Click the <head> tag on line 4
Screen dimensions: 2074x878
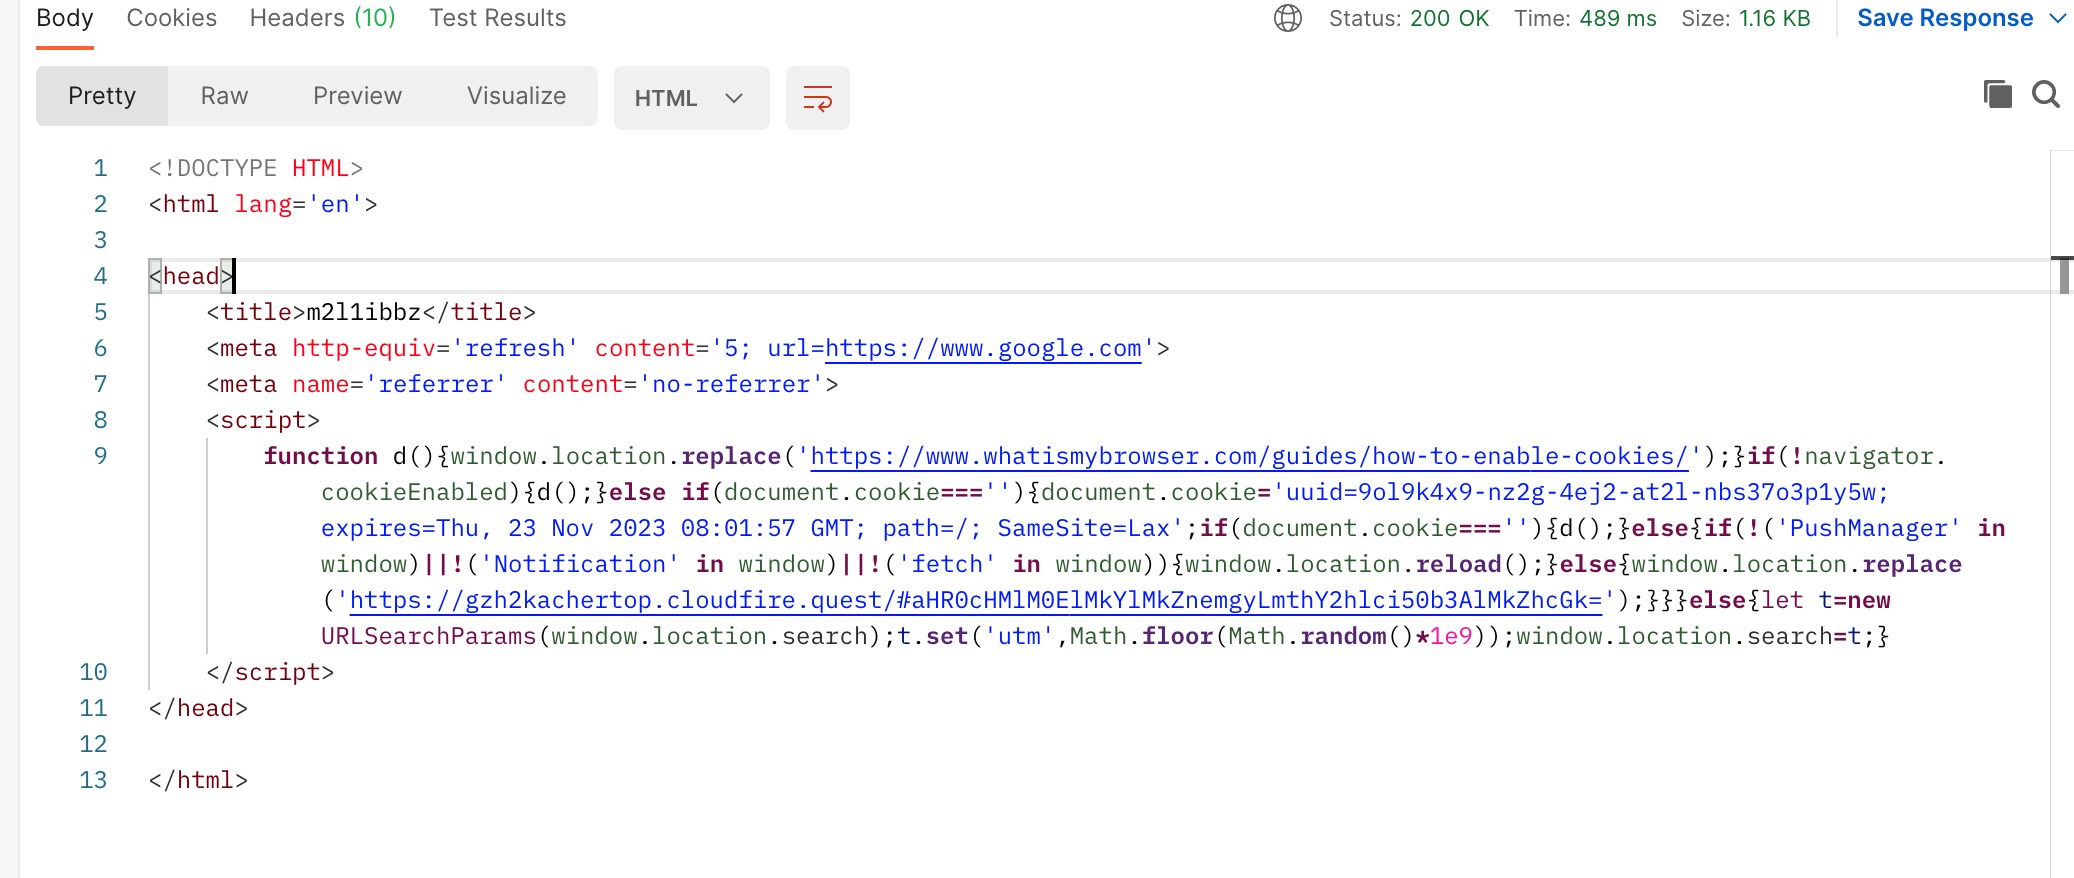click(191, 276)
